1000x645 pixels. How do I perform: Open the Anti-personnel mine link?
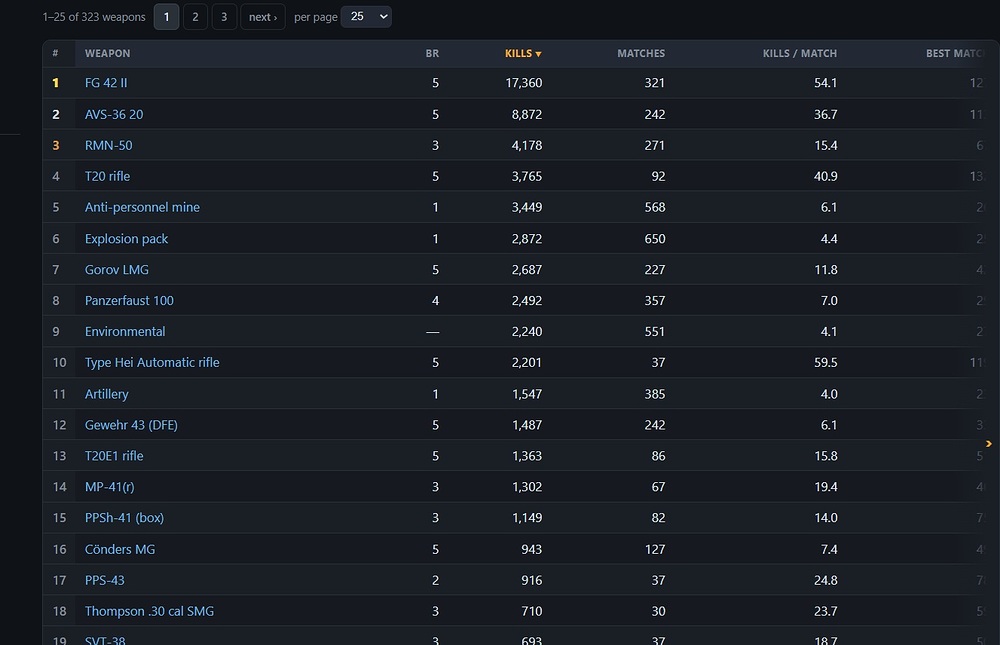[142, 207]
